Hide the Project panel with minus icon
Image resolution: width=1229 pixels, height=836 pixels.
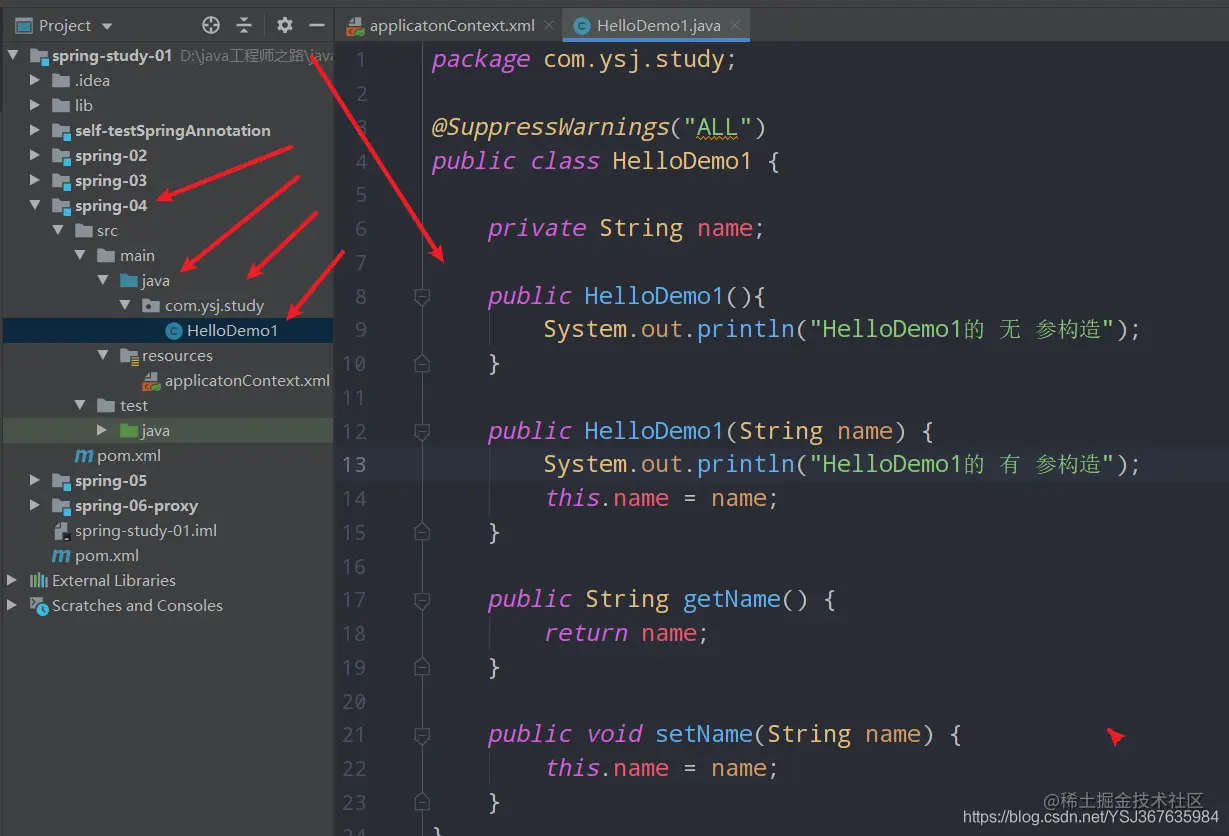317,25
